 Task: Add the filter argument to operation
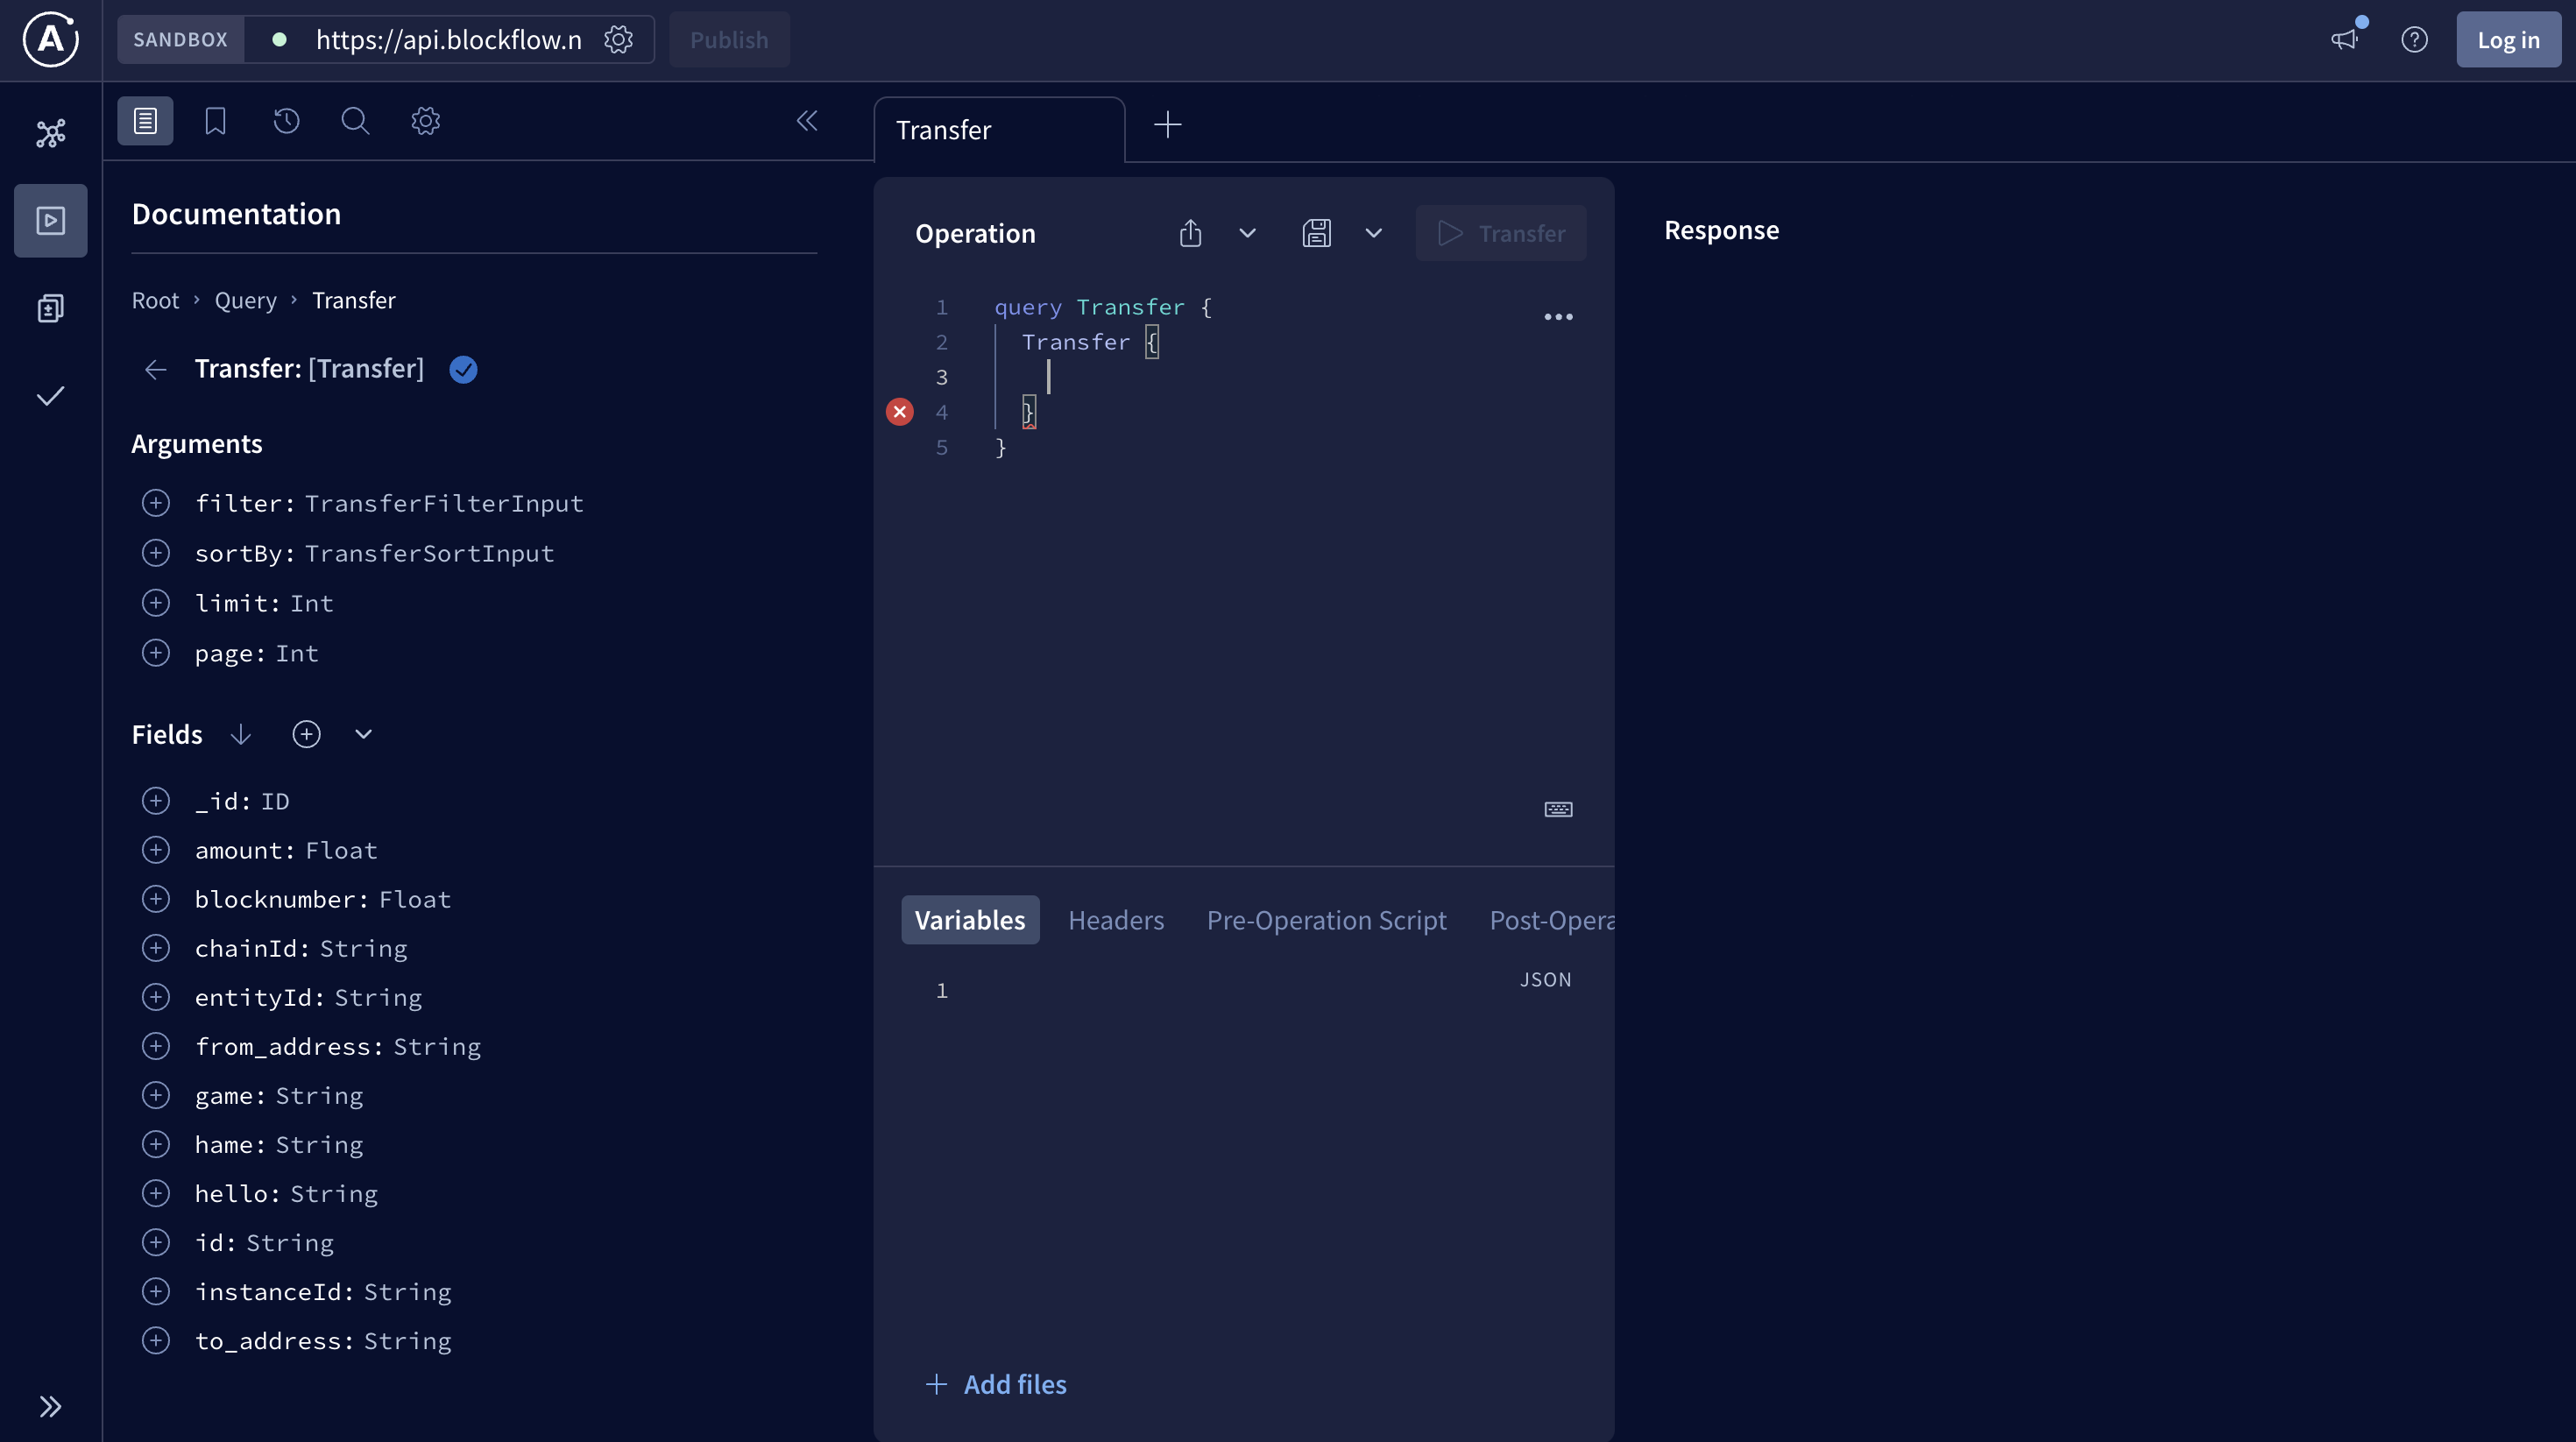click(x=156, y=503)
